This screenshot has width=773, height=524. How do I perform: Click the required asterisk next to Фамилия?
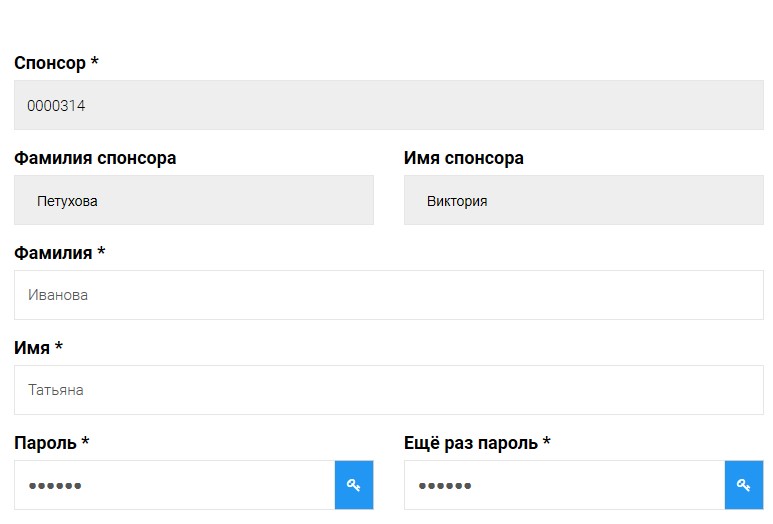click(101, 251)
